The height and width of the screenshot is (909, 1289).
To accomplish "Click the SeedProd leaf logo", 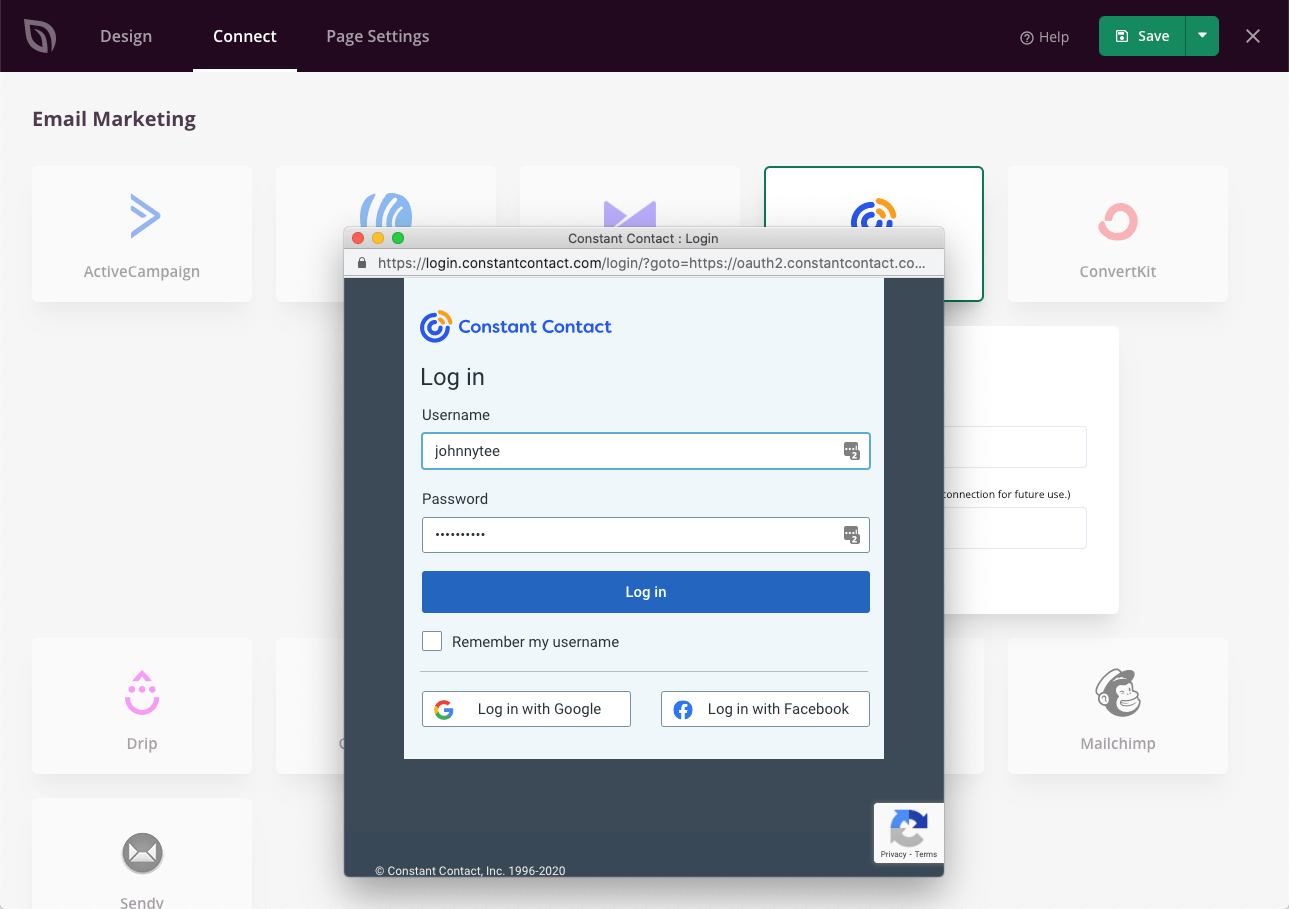I will 40,36.
